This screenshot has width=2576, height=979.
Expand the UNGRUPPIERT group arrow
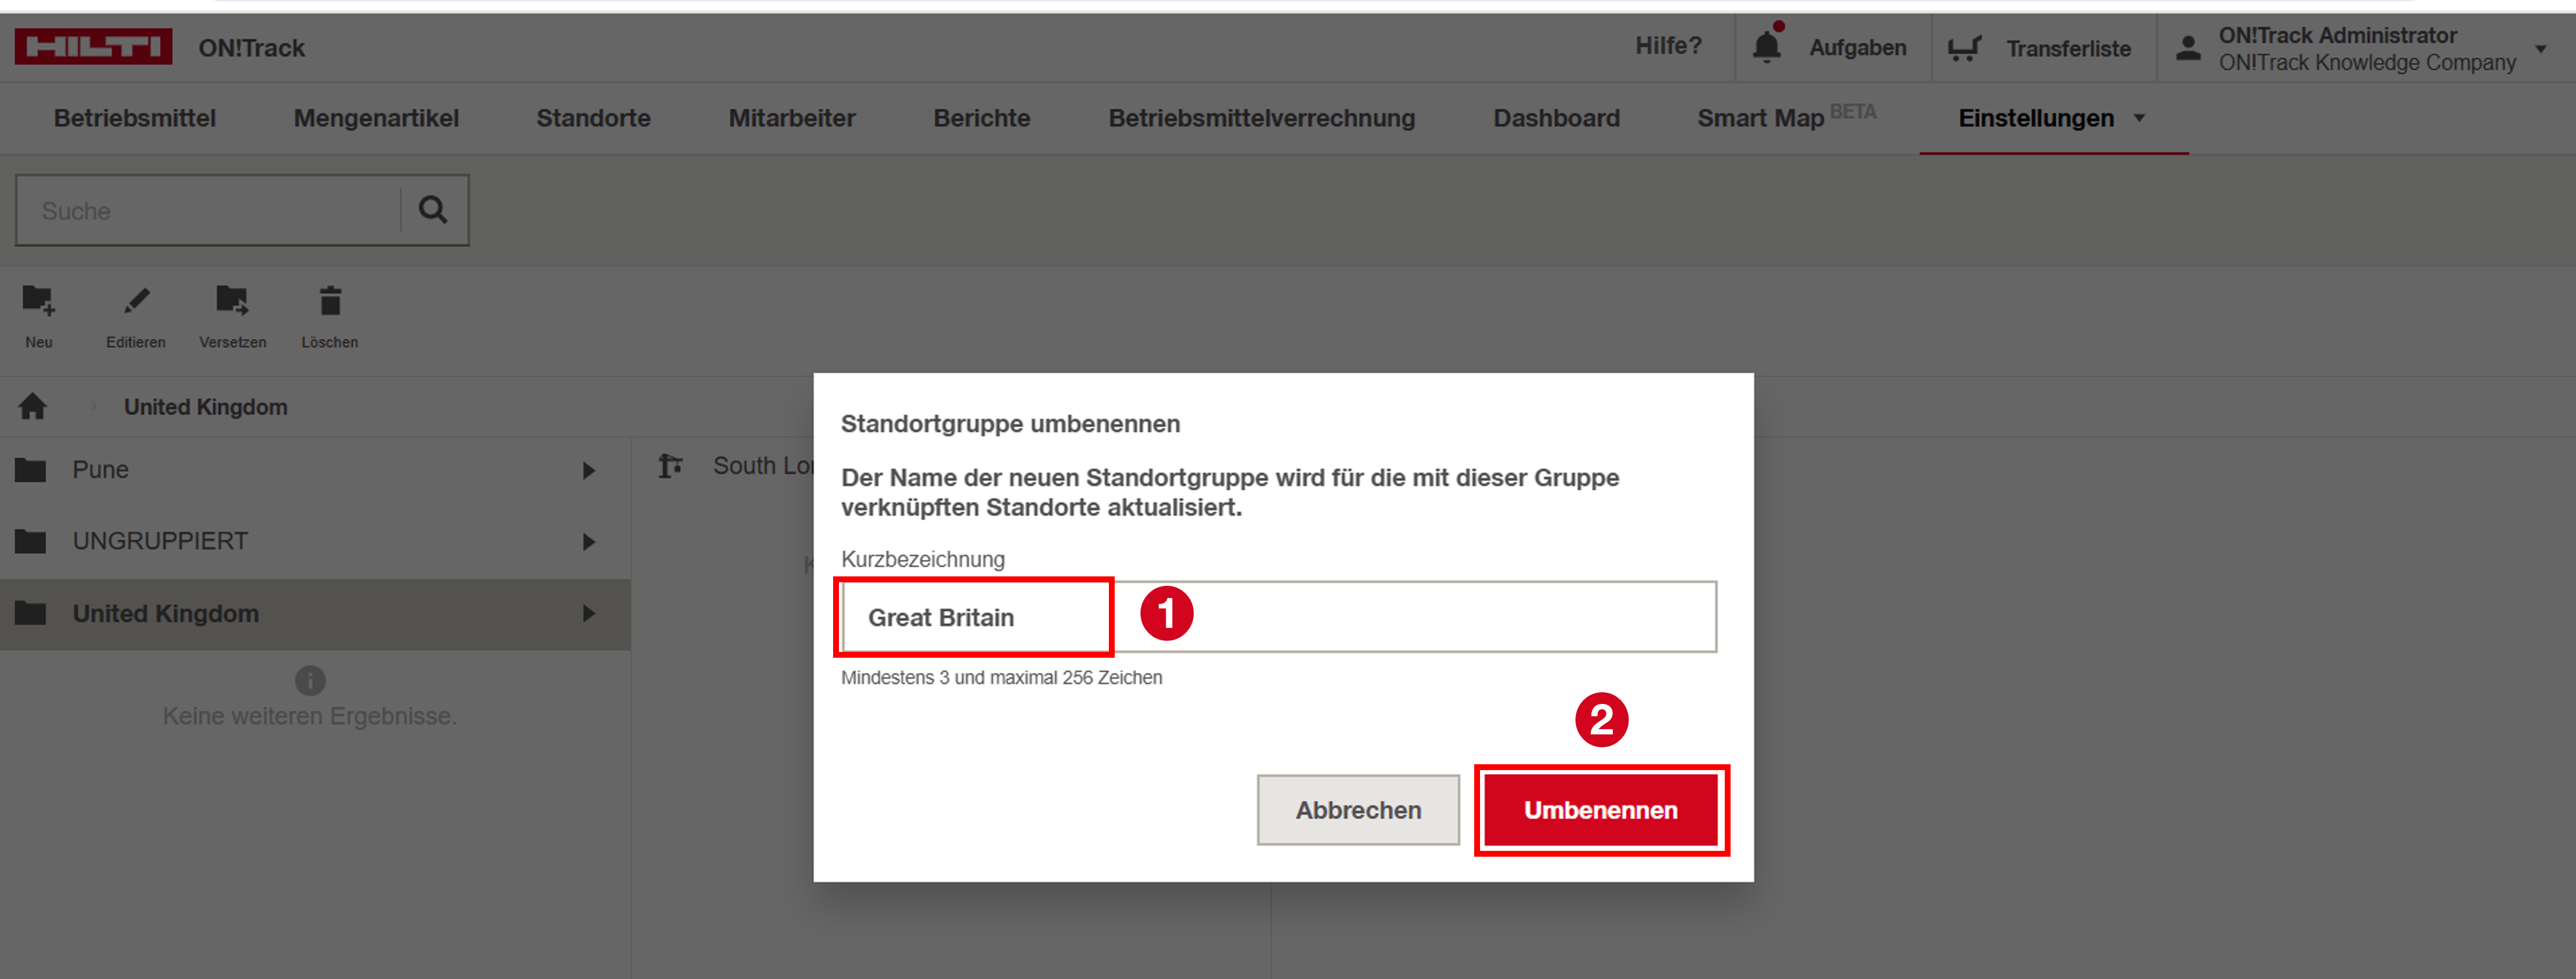(589, 542)
